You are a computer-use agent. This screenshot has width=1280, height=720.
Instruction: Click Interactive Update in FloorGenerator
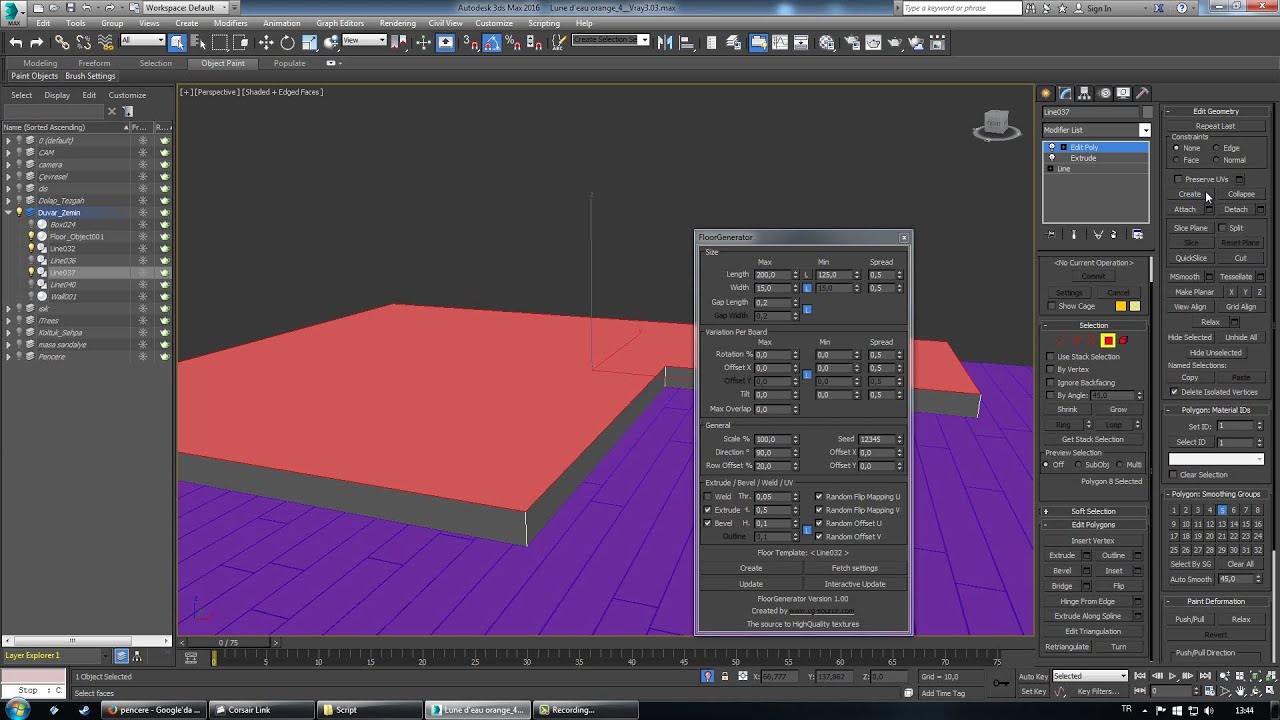[854, 584]
